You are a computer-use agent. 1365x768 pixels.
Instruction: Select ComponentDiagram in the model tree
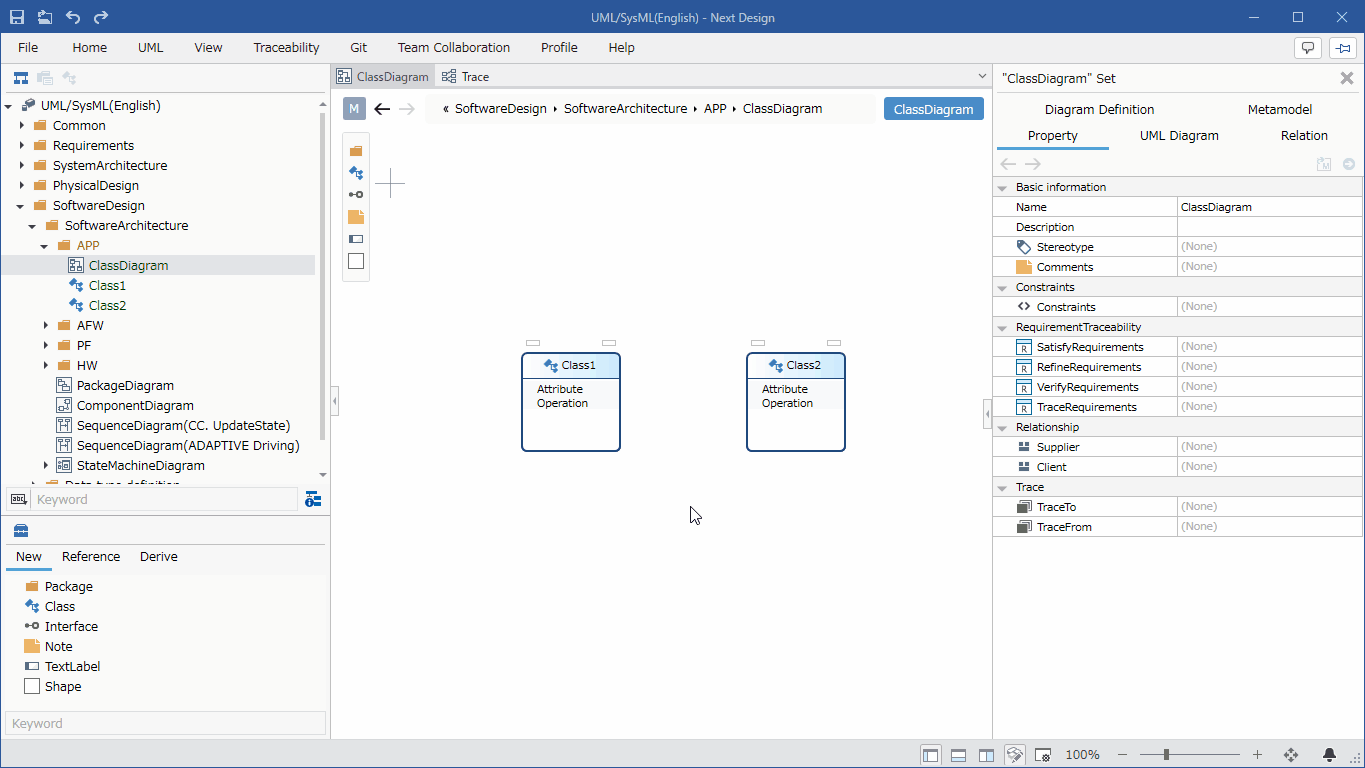(x=135, y=406)
